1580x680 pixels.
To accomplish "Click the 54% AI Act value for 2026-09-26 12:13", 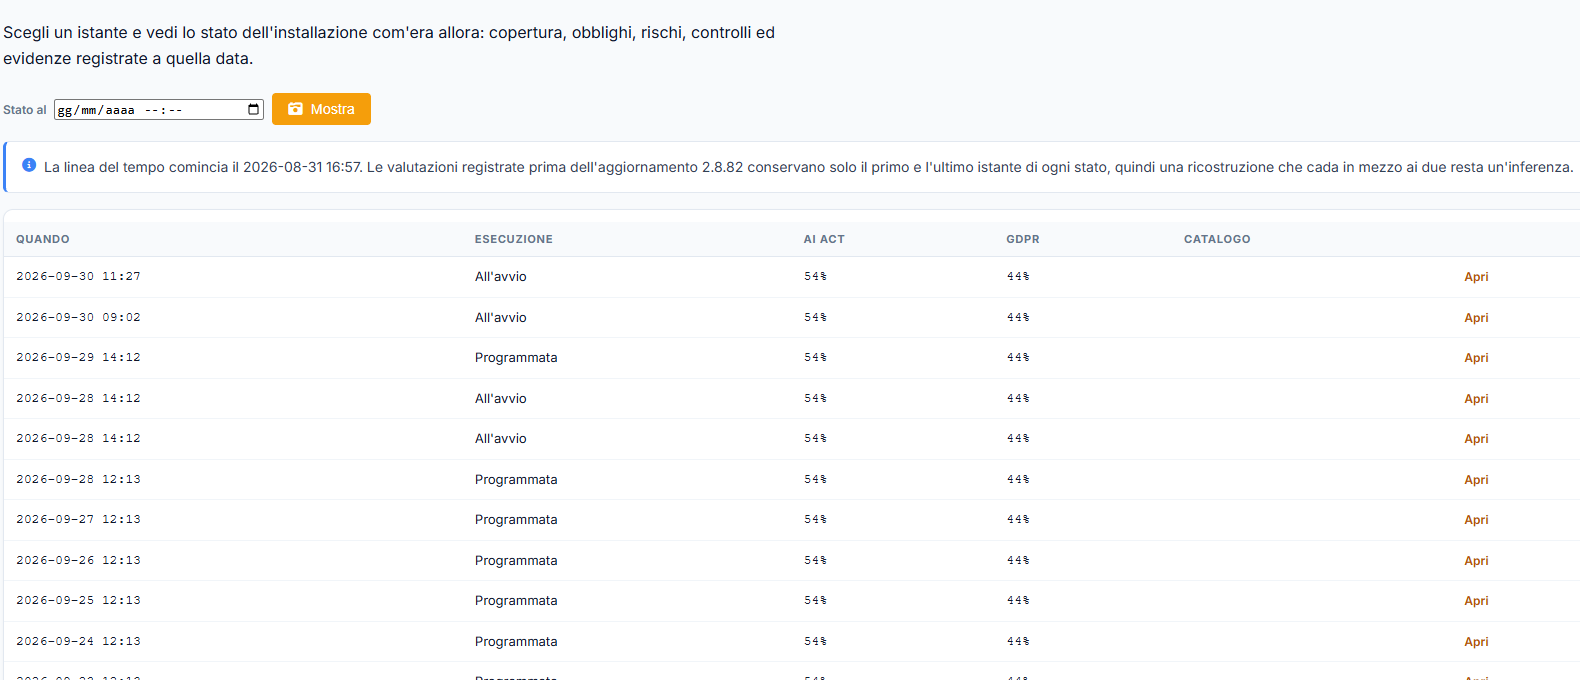I will (815, 561).
